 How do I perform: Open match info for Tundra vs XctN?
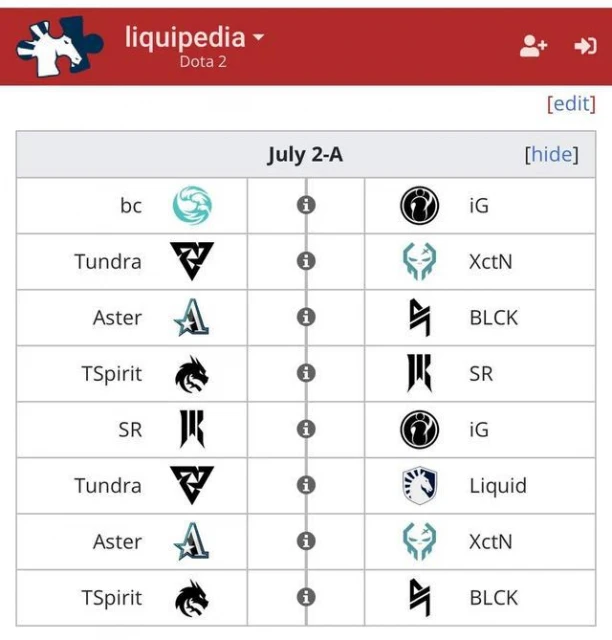coord(306,261)
